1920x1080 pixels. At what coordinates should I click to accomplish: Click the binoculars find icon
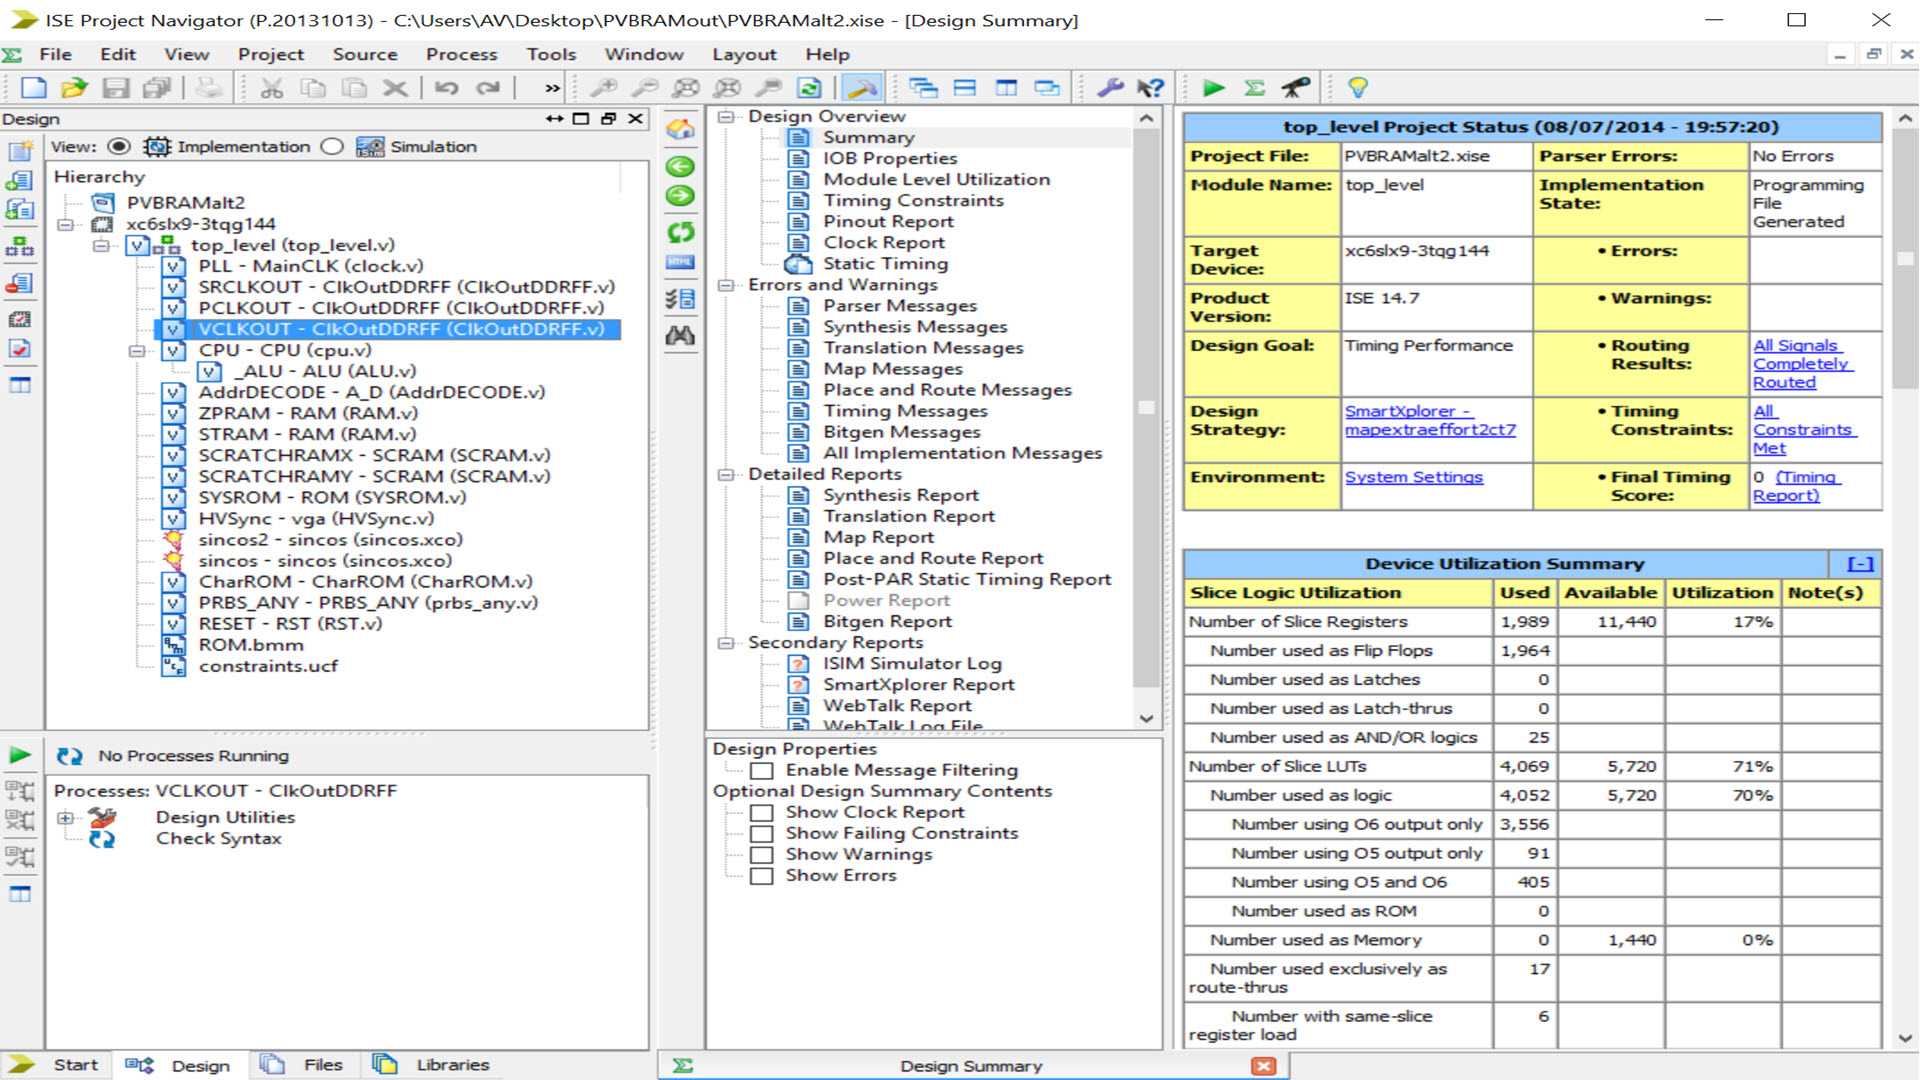(x=680, y=336)
